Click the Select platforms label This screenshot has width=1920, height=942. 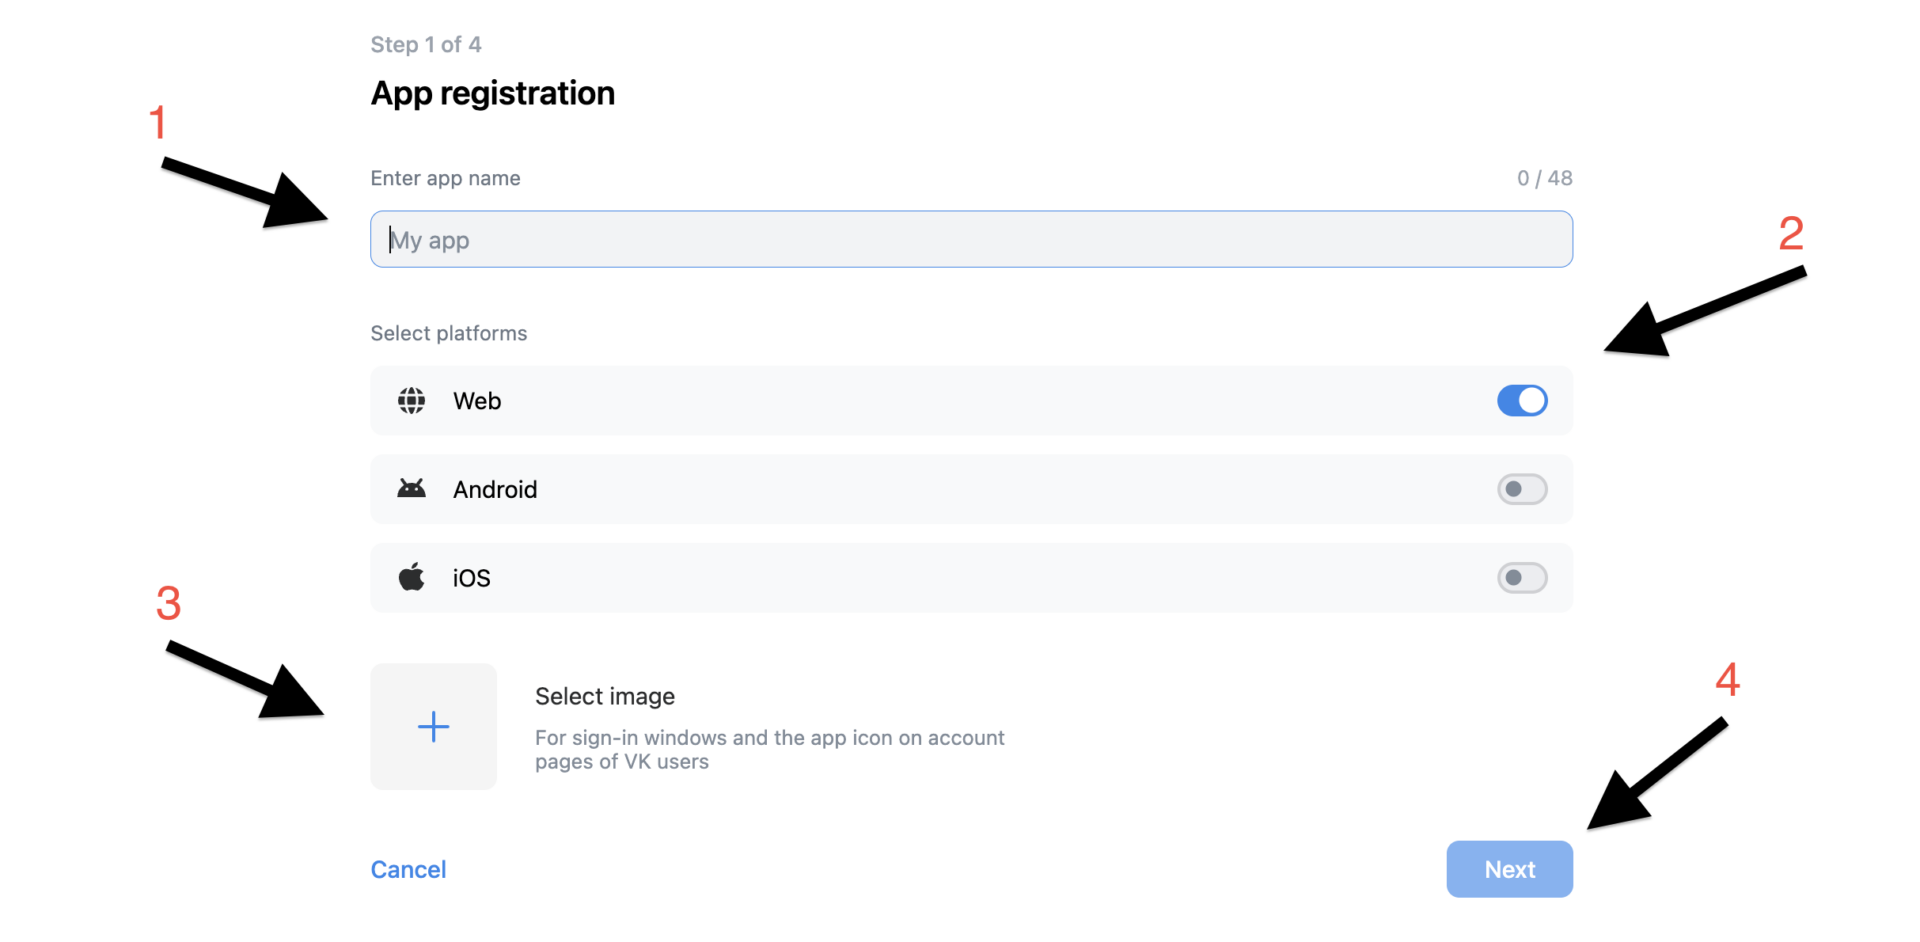tap(448, 333)
